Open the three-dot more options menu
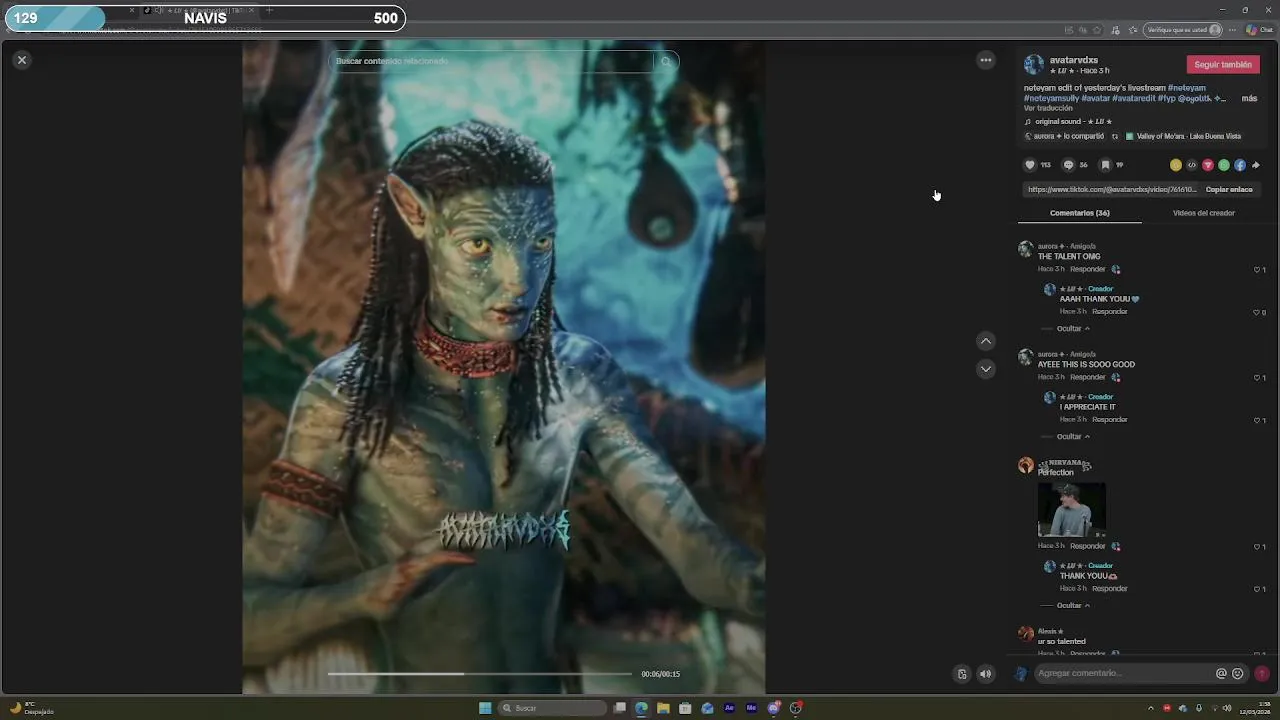This screenshot has width=1280, height=720. pos(986,60)
